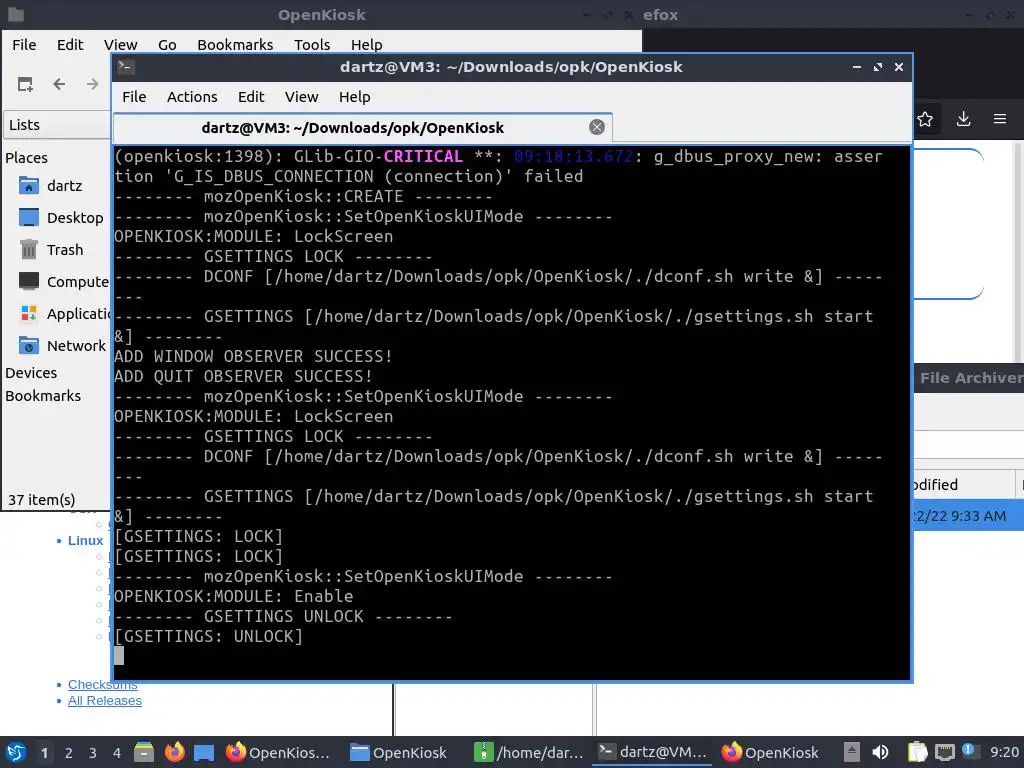Open the terminal Edit menu
Viewport: 1024px width, 768px height.
[251, 97]
